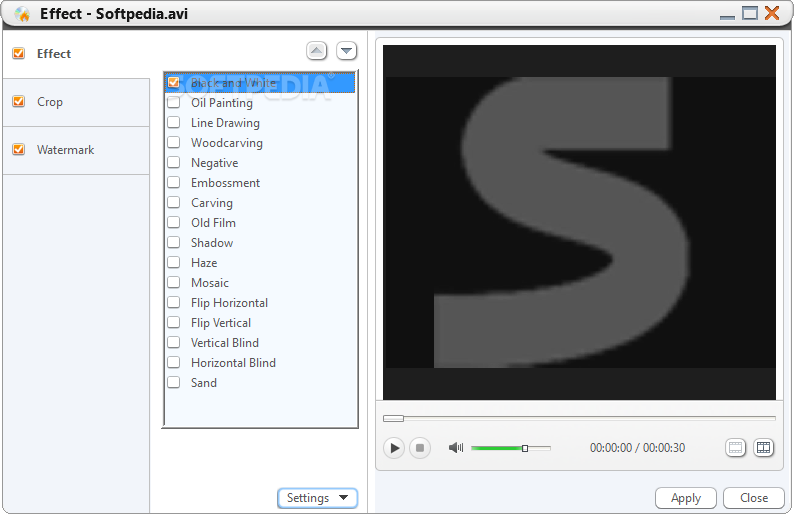Enable the Shadow effect checkbox
The image size is (794, 514).
coord(174,243)
